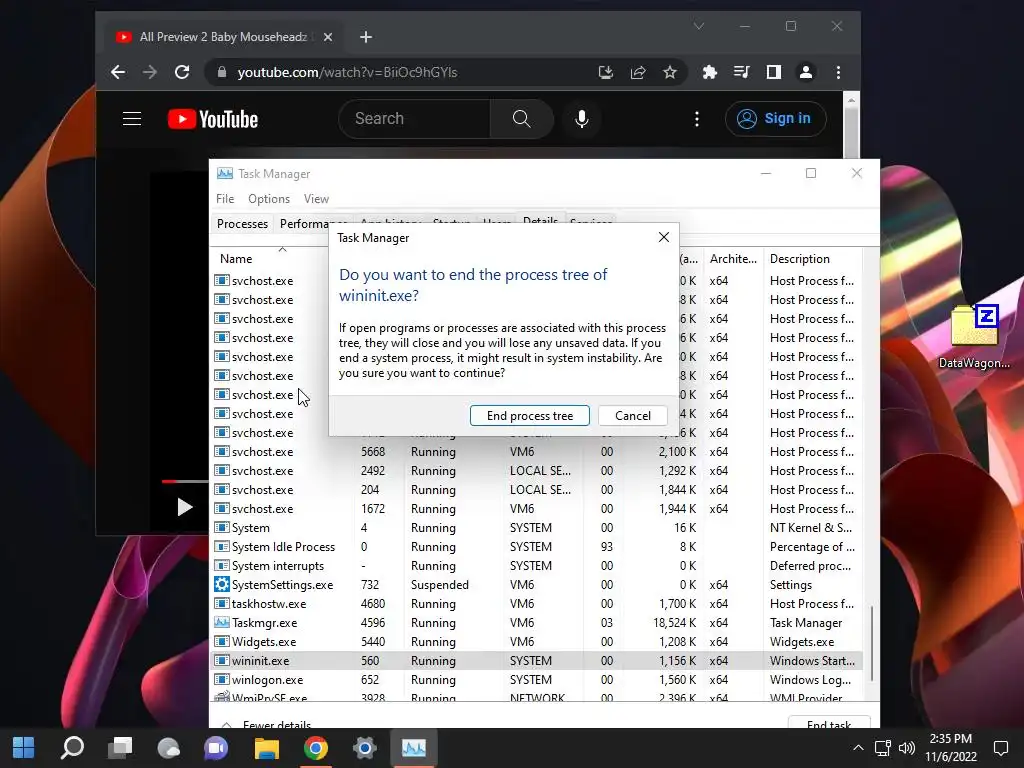Screen dimensions: 1024x768
Task: Click the install app icon in address bar
Action: (605, 72)
